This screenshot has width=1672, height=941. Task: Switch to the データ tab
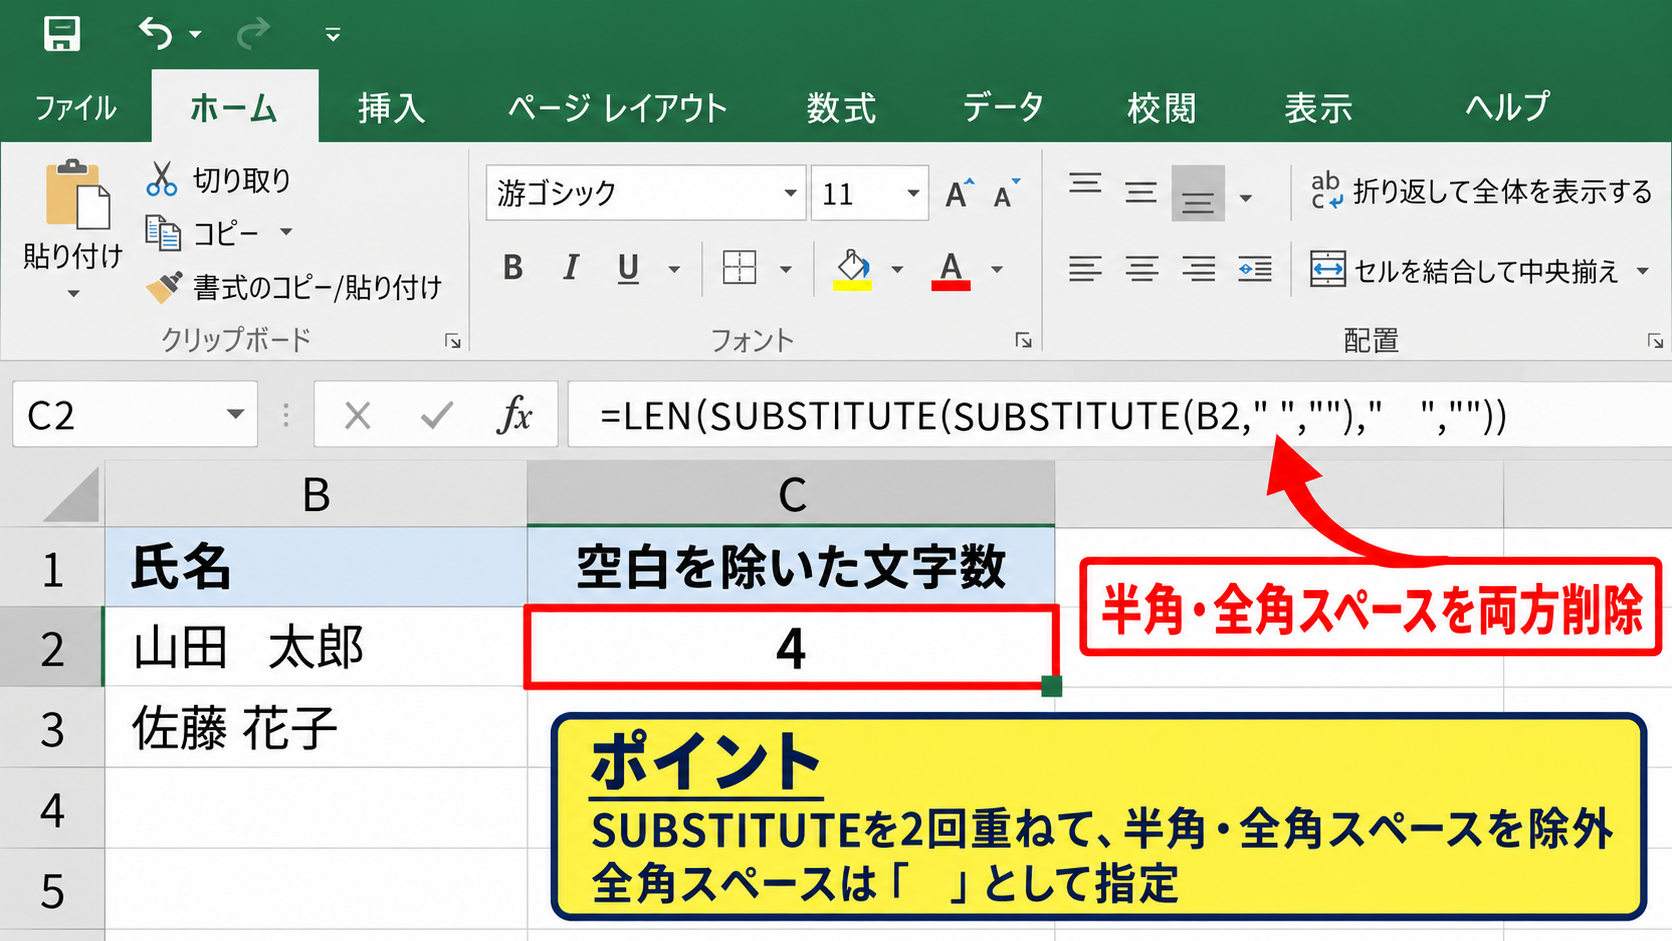click(x=1003, y=107)
